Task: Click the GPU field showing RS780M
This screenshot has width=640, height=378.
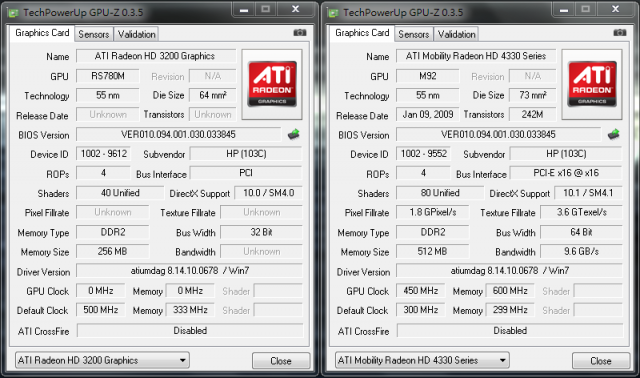Action: coord(108,76)
